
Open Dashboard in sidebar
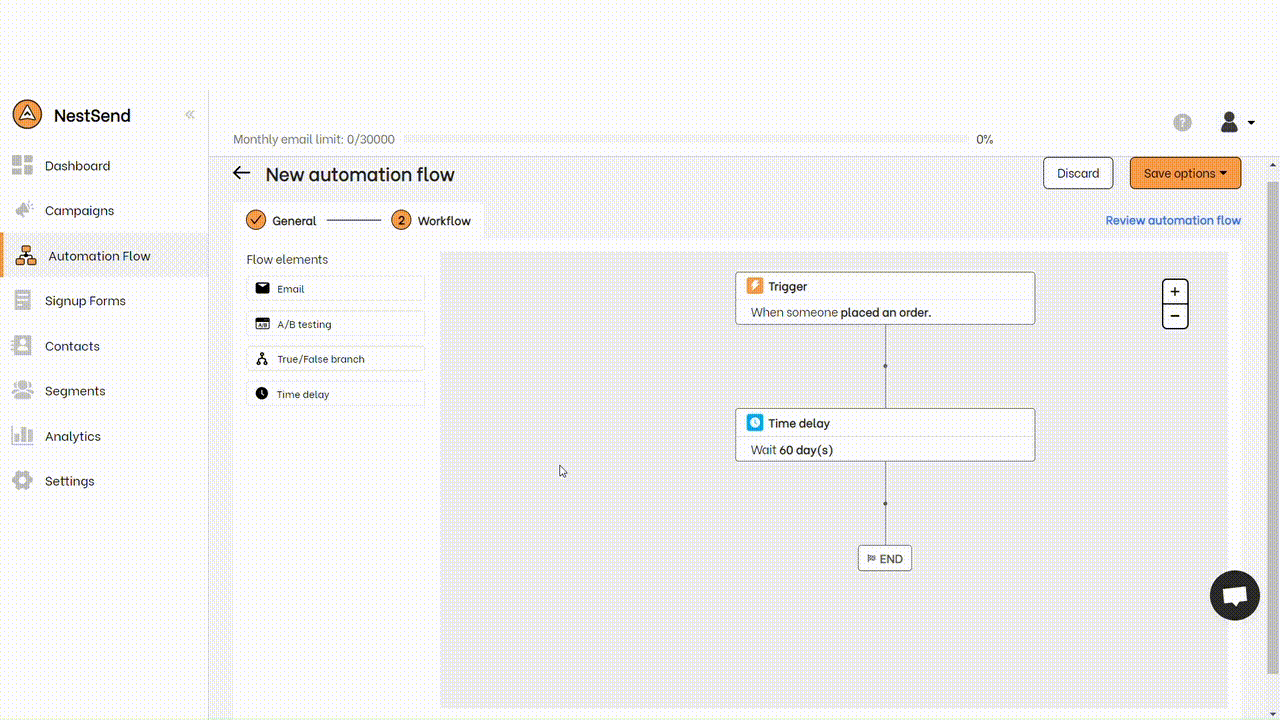coord(104,166)
